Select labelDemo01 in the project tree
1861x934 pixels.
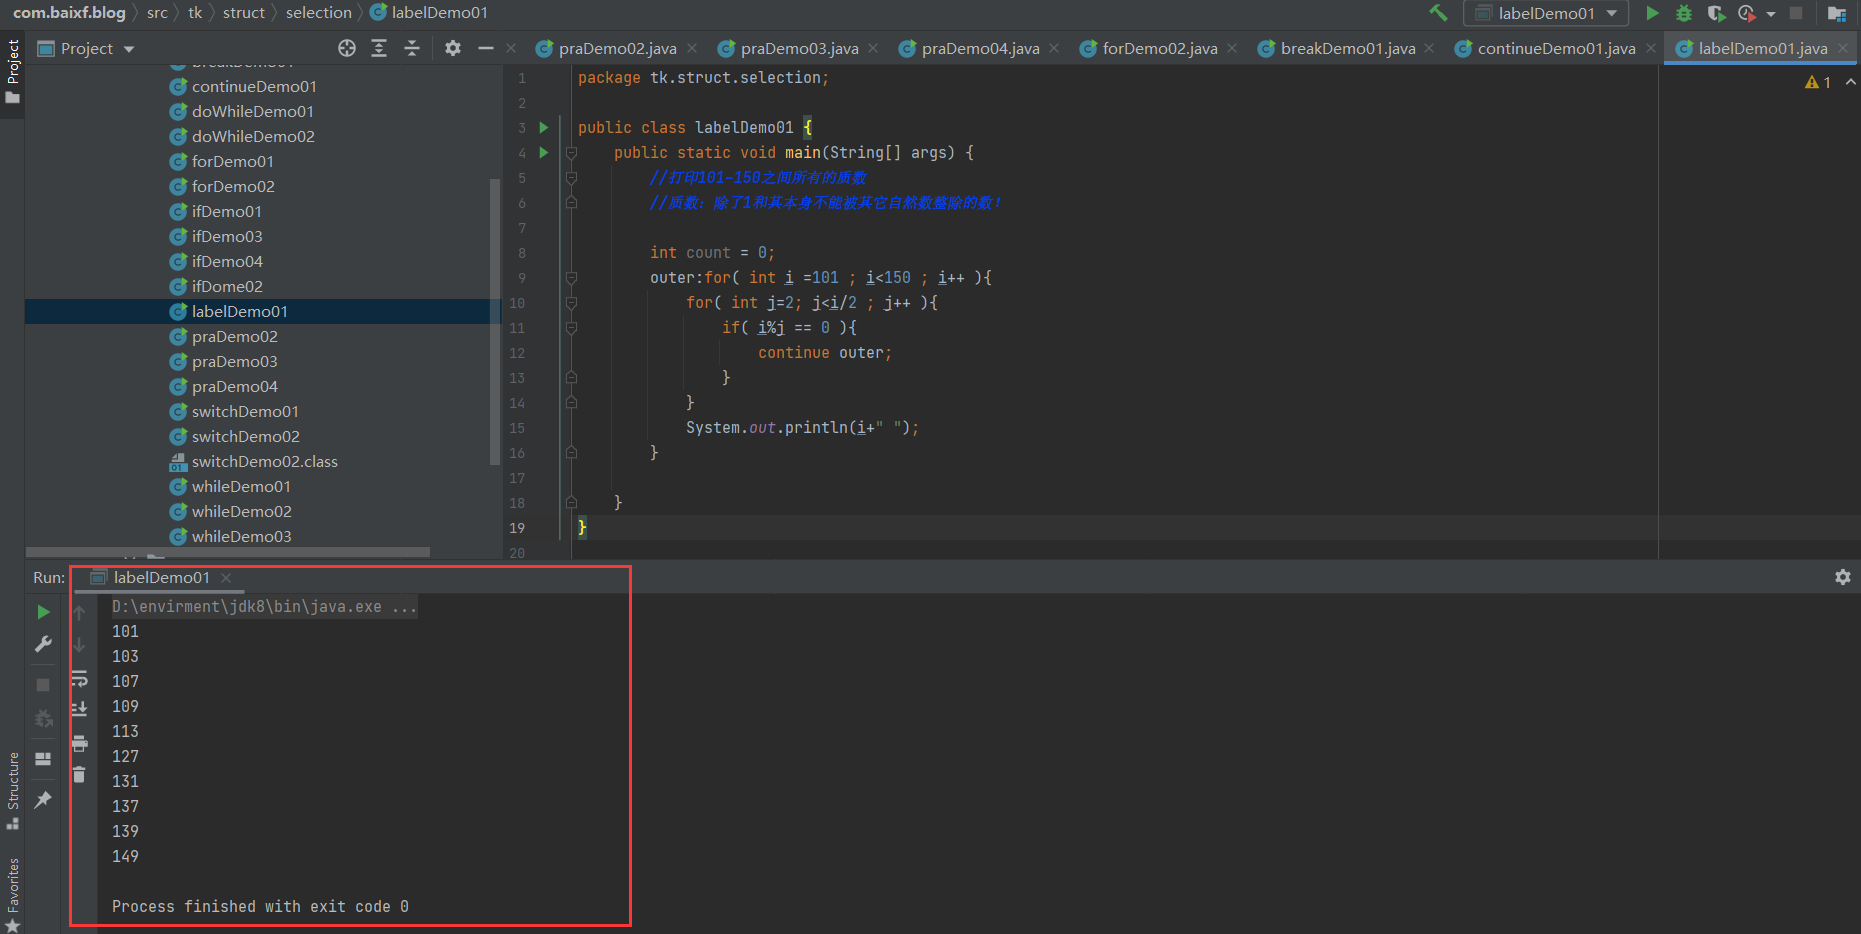tap(239, 312)
